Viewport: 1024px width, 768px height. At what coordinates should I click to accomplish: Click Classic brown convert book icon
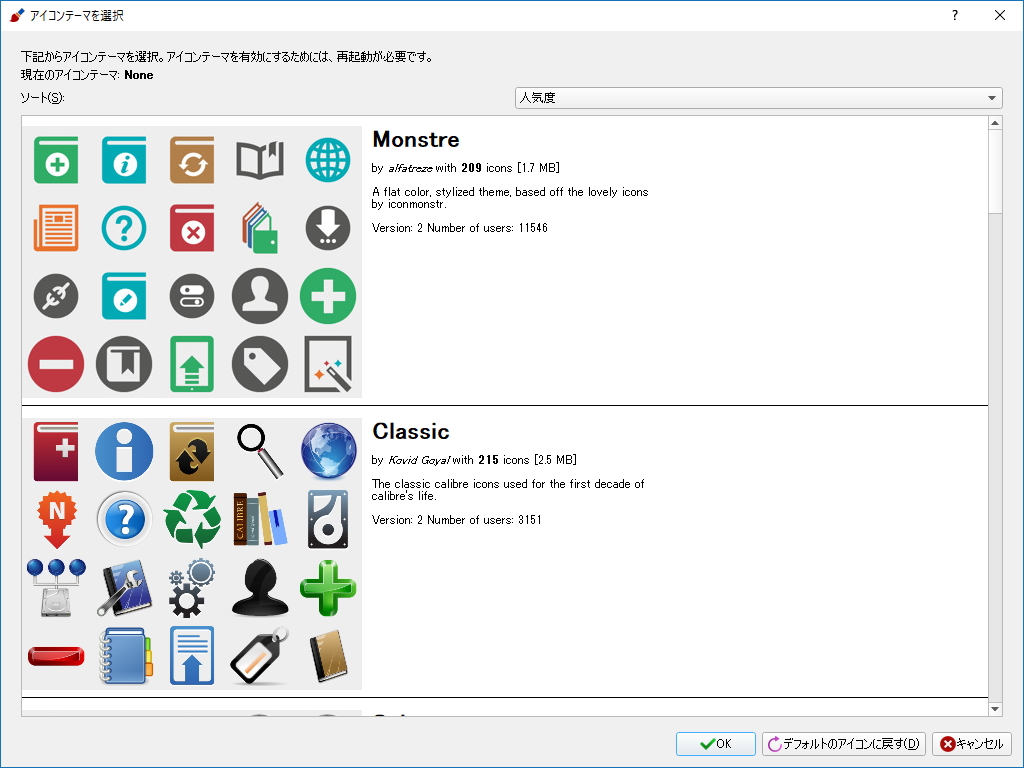pyautogui.click(x=192, y=451)
